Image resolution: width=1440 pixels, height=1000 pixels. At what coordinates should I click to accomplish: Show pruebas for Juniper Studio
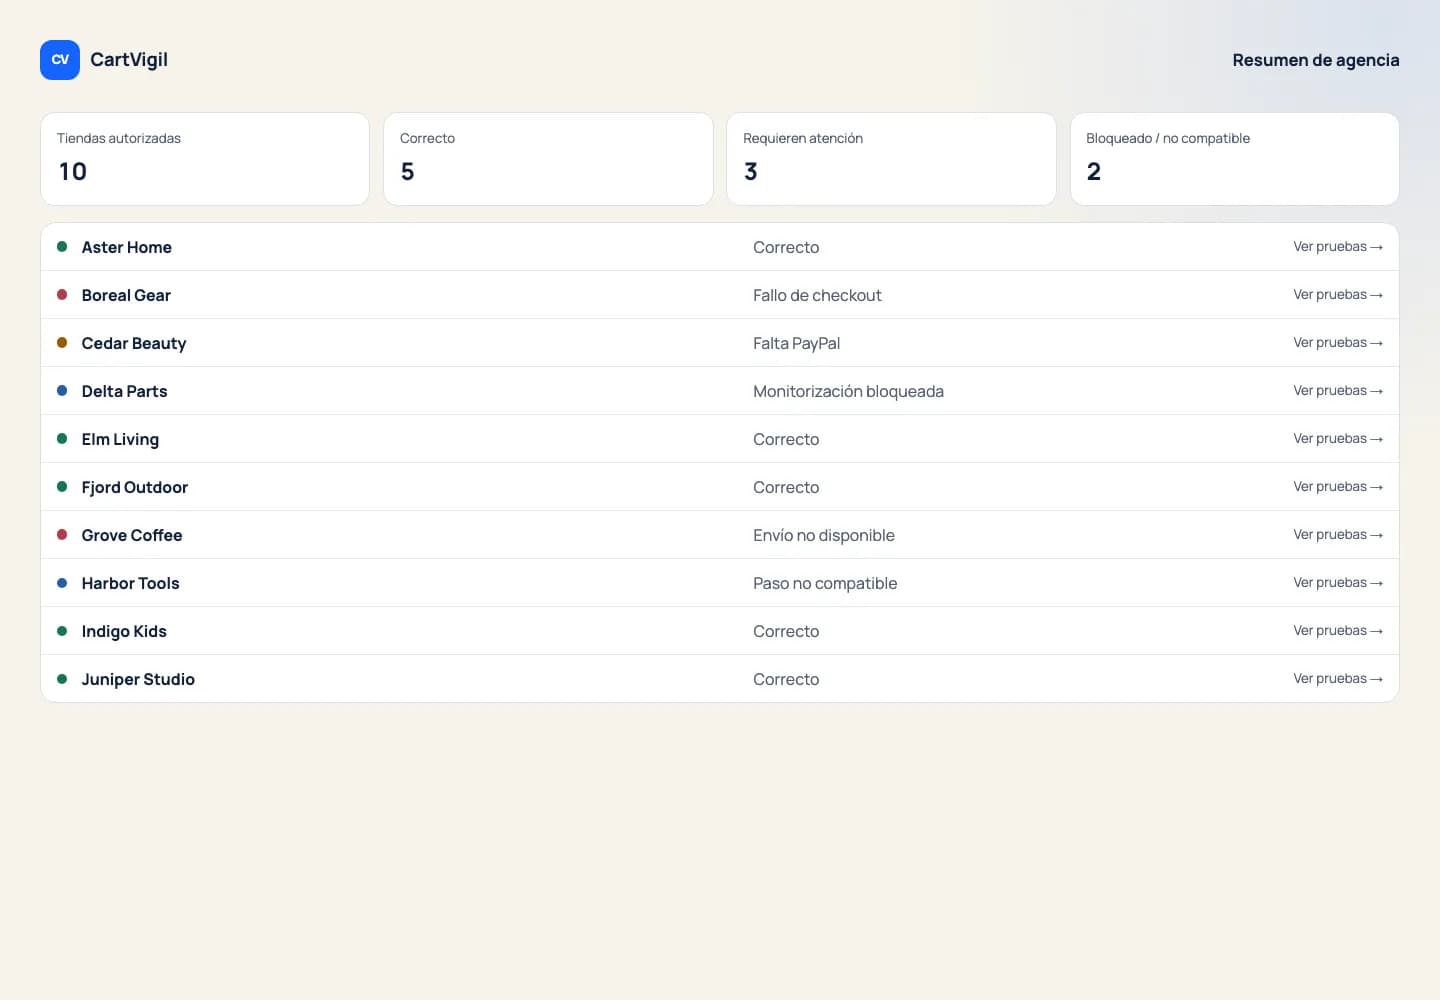[x=1338, y=679]
